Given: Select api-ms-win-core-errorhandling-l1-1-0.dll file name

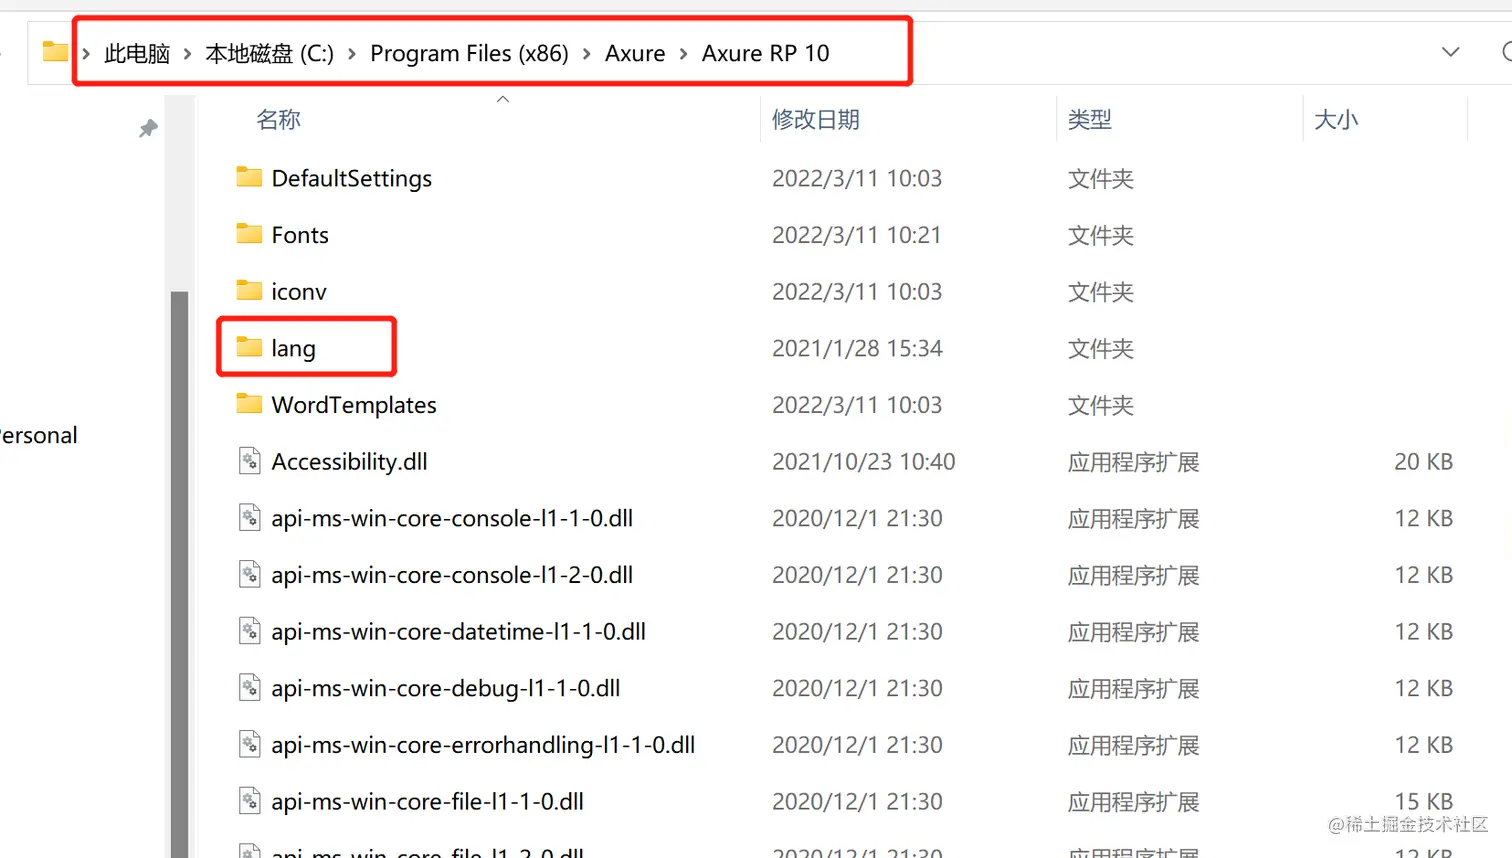Looking at the screenshot, I should (x=483, y=745).
